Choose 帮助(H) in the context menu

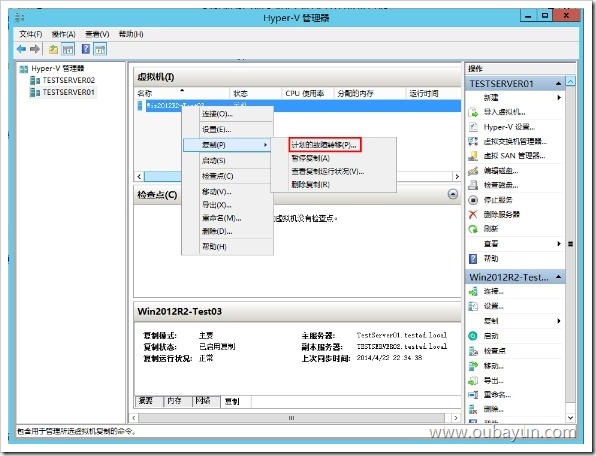(x=227, y=247)
